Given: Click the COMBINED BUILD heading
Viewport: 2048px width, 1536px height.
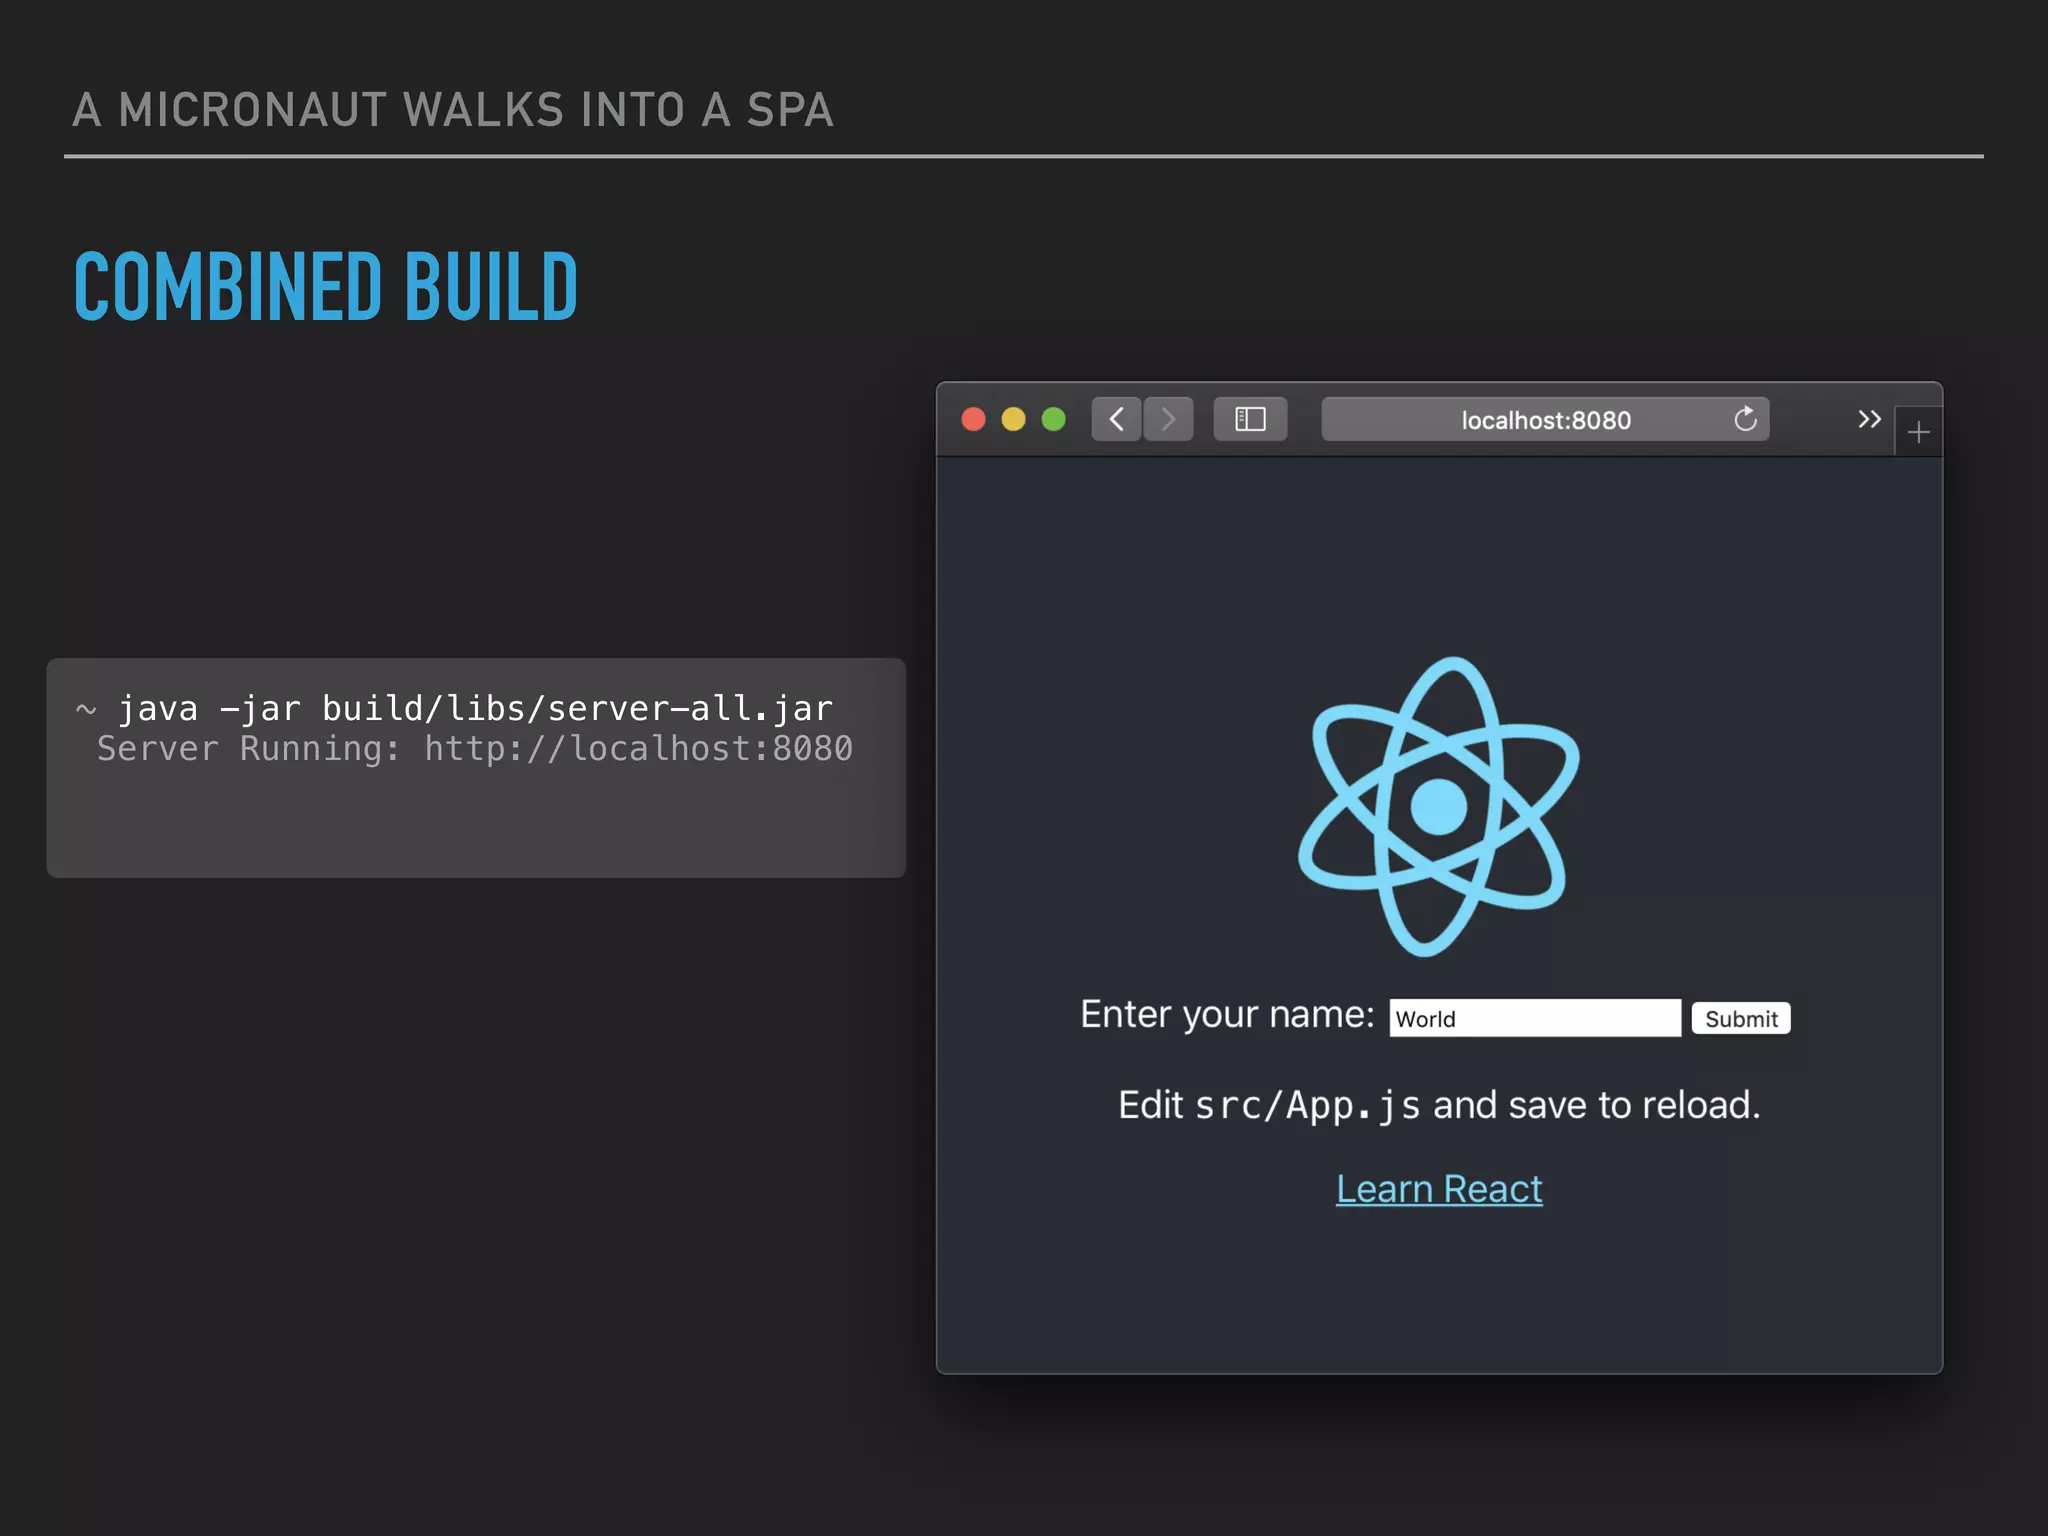Looking at the screenshot, I should tap(326, 286).
